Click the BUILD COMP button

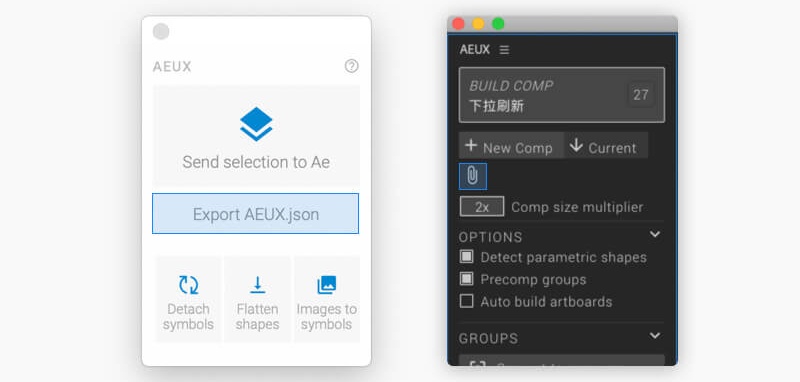coord(562,95)
